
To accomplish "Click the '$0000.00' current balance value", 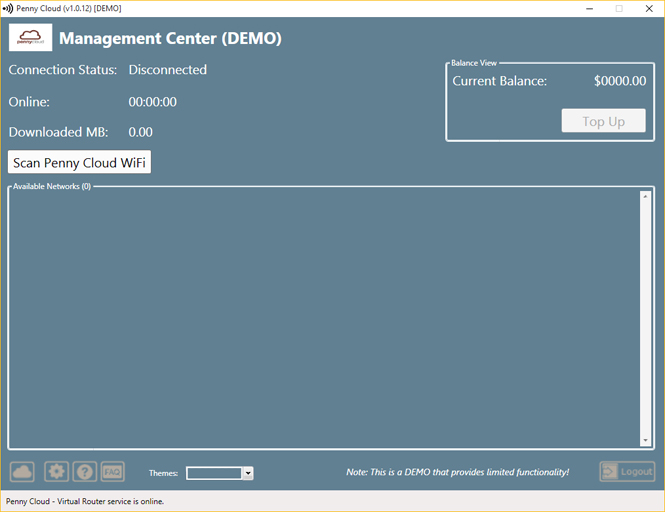I will click(620, 81).
